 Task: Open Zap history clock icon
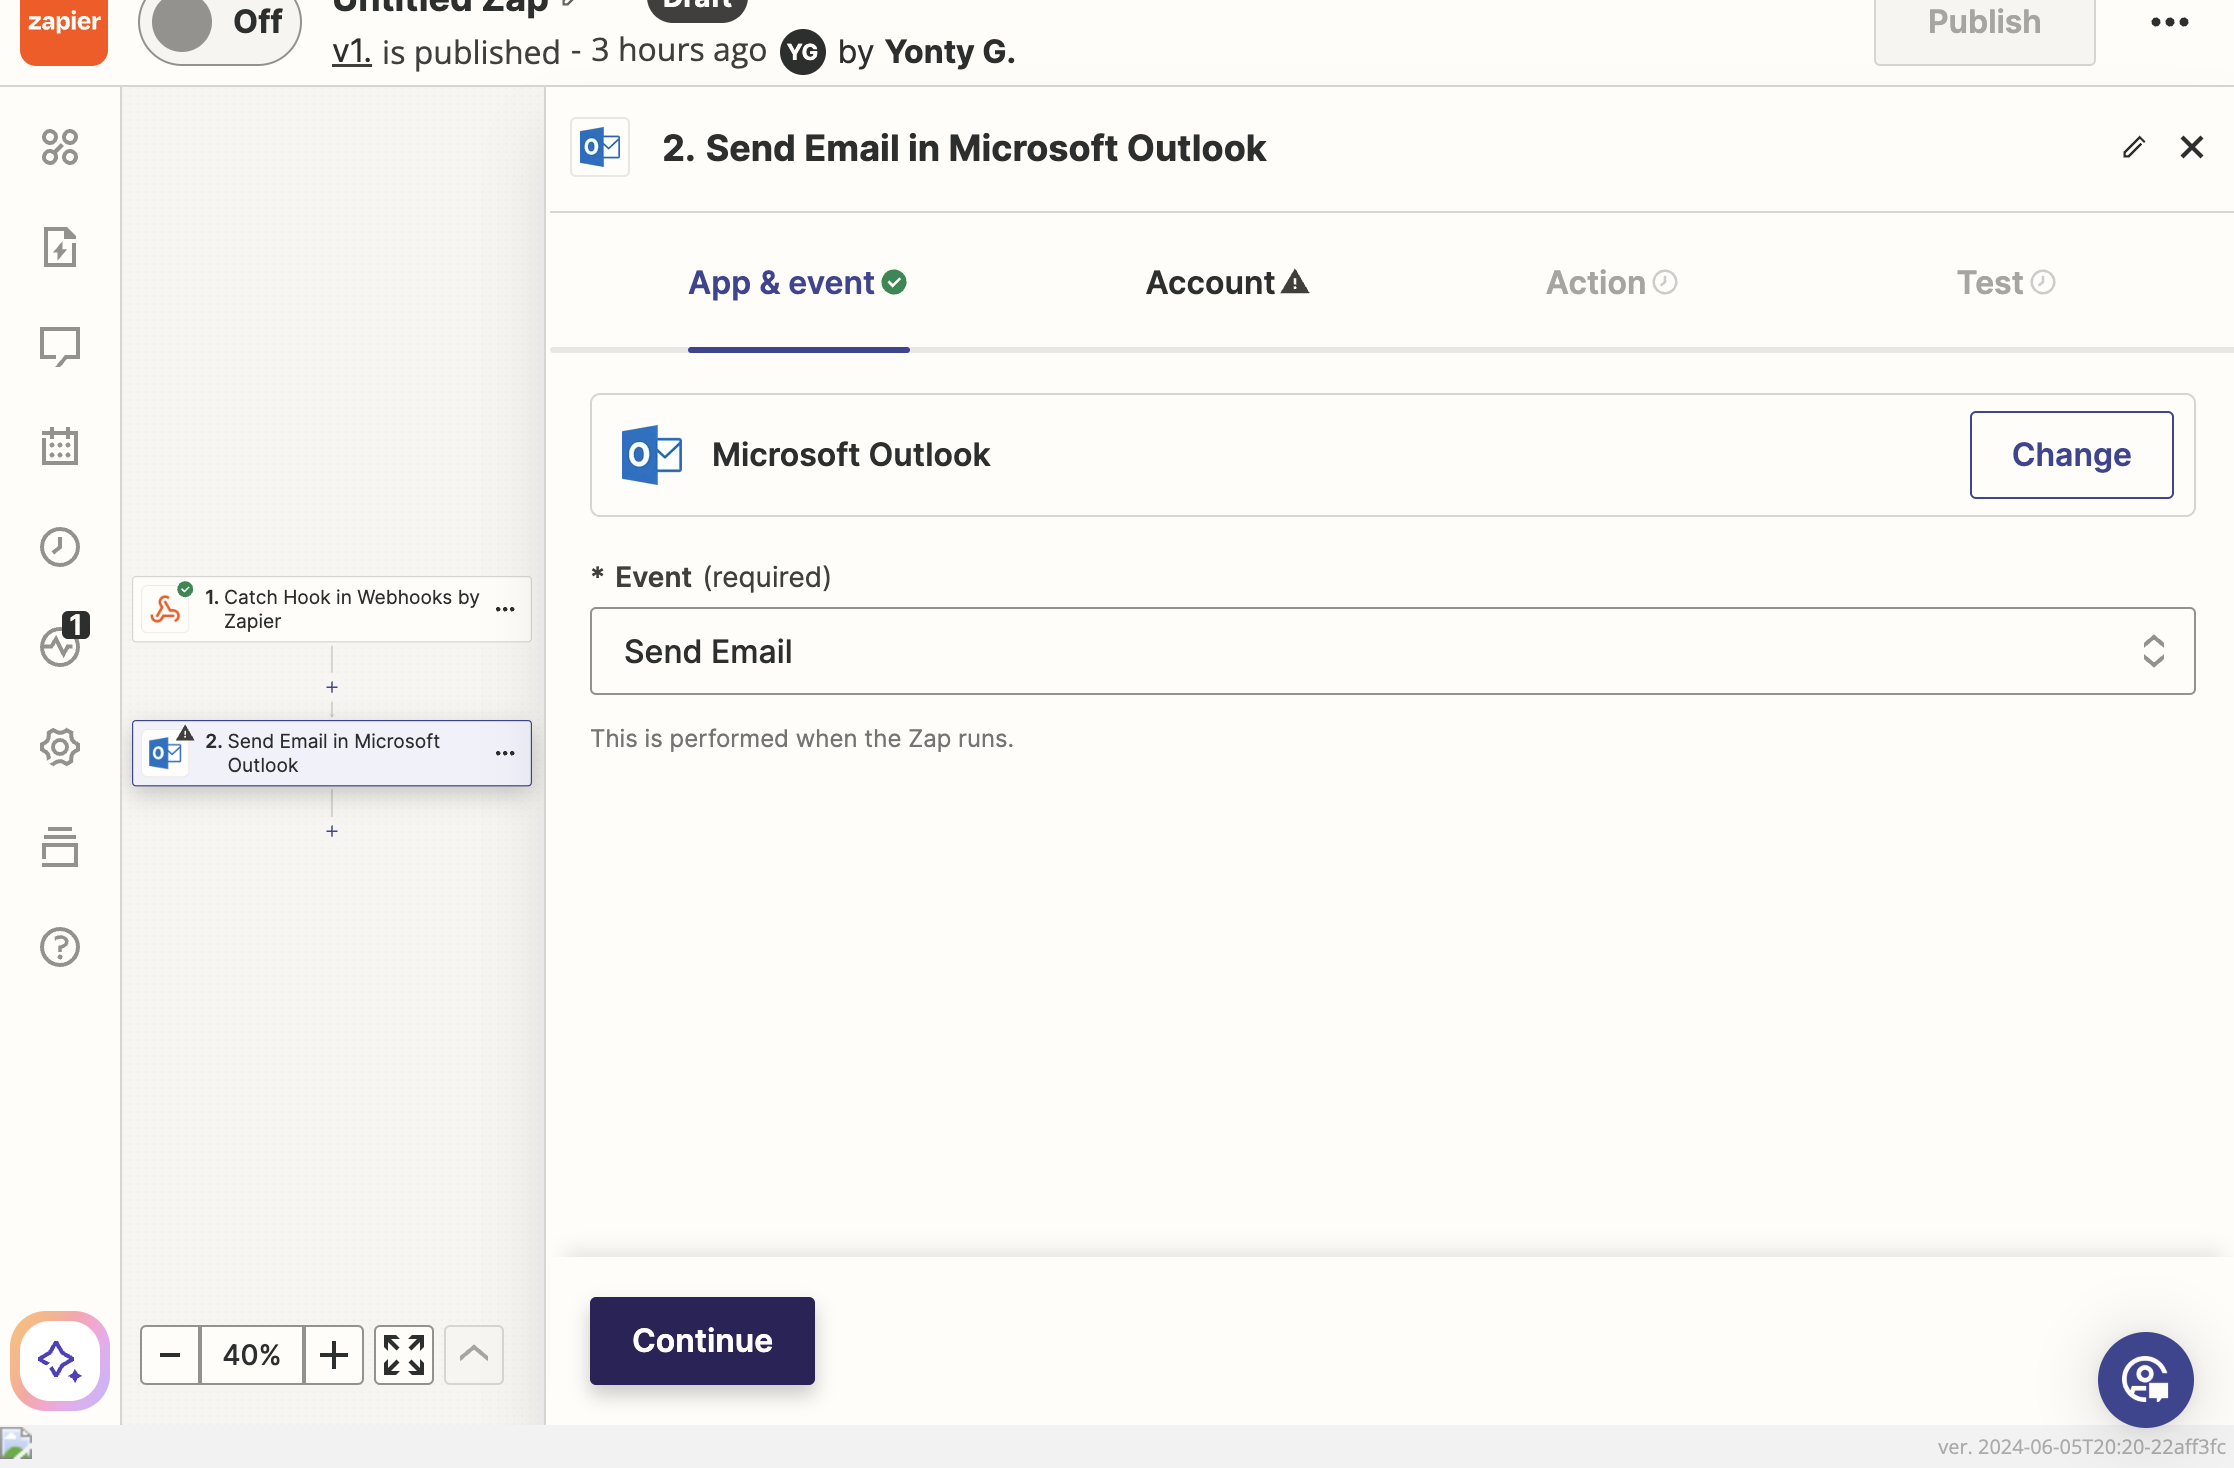click(x=60, y=547)
